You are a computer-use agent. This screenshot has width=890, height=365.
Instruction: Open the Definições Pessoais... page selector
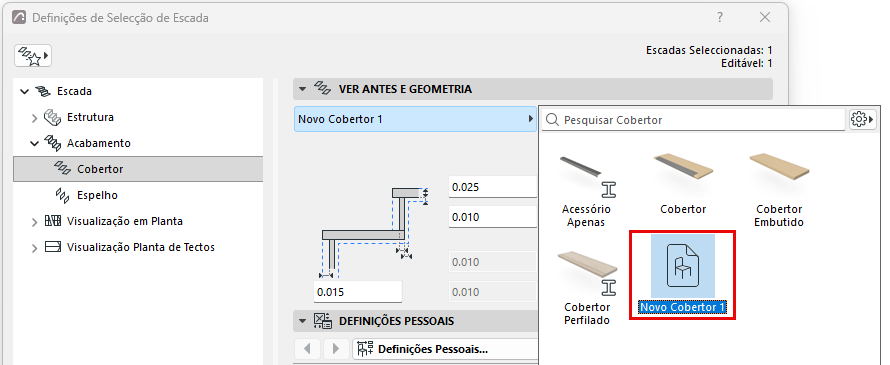point(444,349)
